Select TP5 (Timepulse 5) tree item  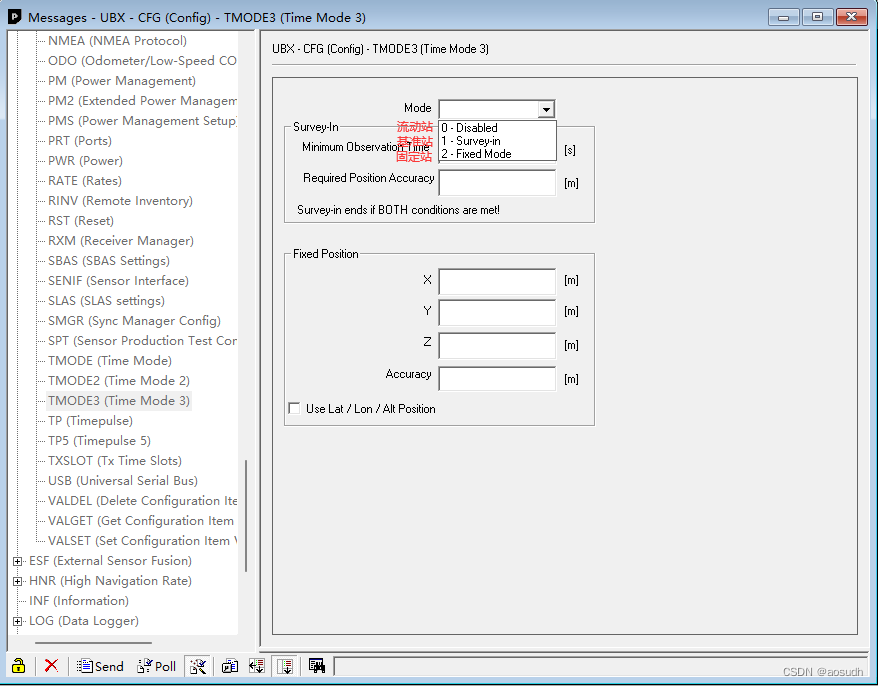[x=99, y=441]
